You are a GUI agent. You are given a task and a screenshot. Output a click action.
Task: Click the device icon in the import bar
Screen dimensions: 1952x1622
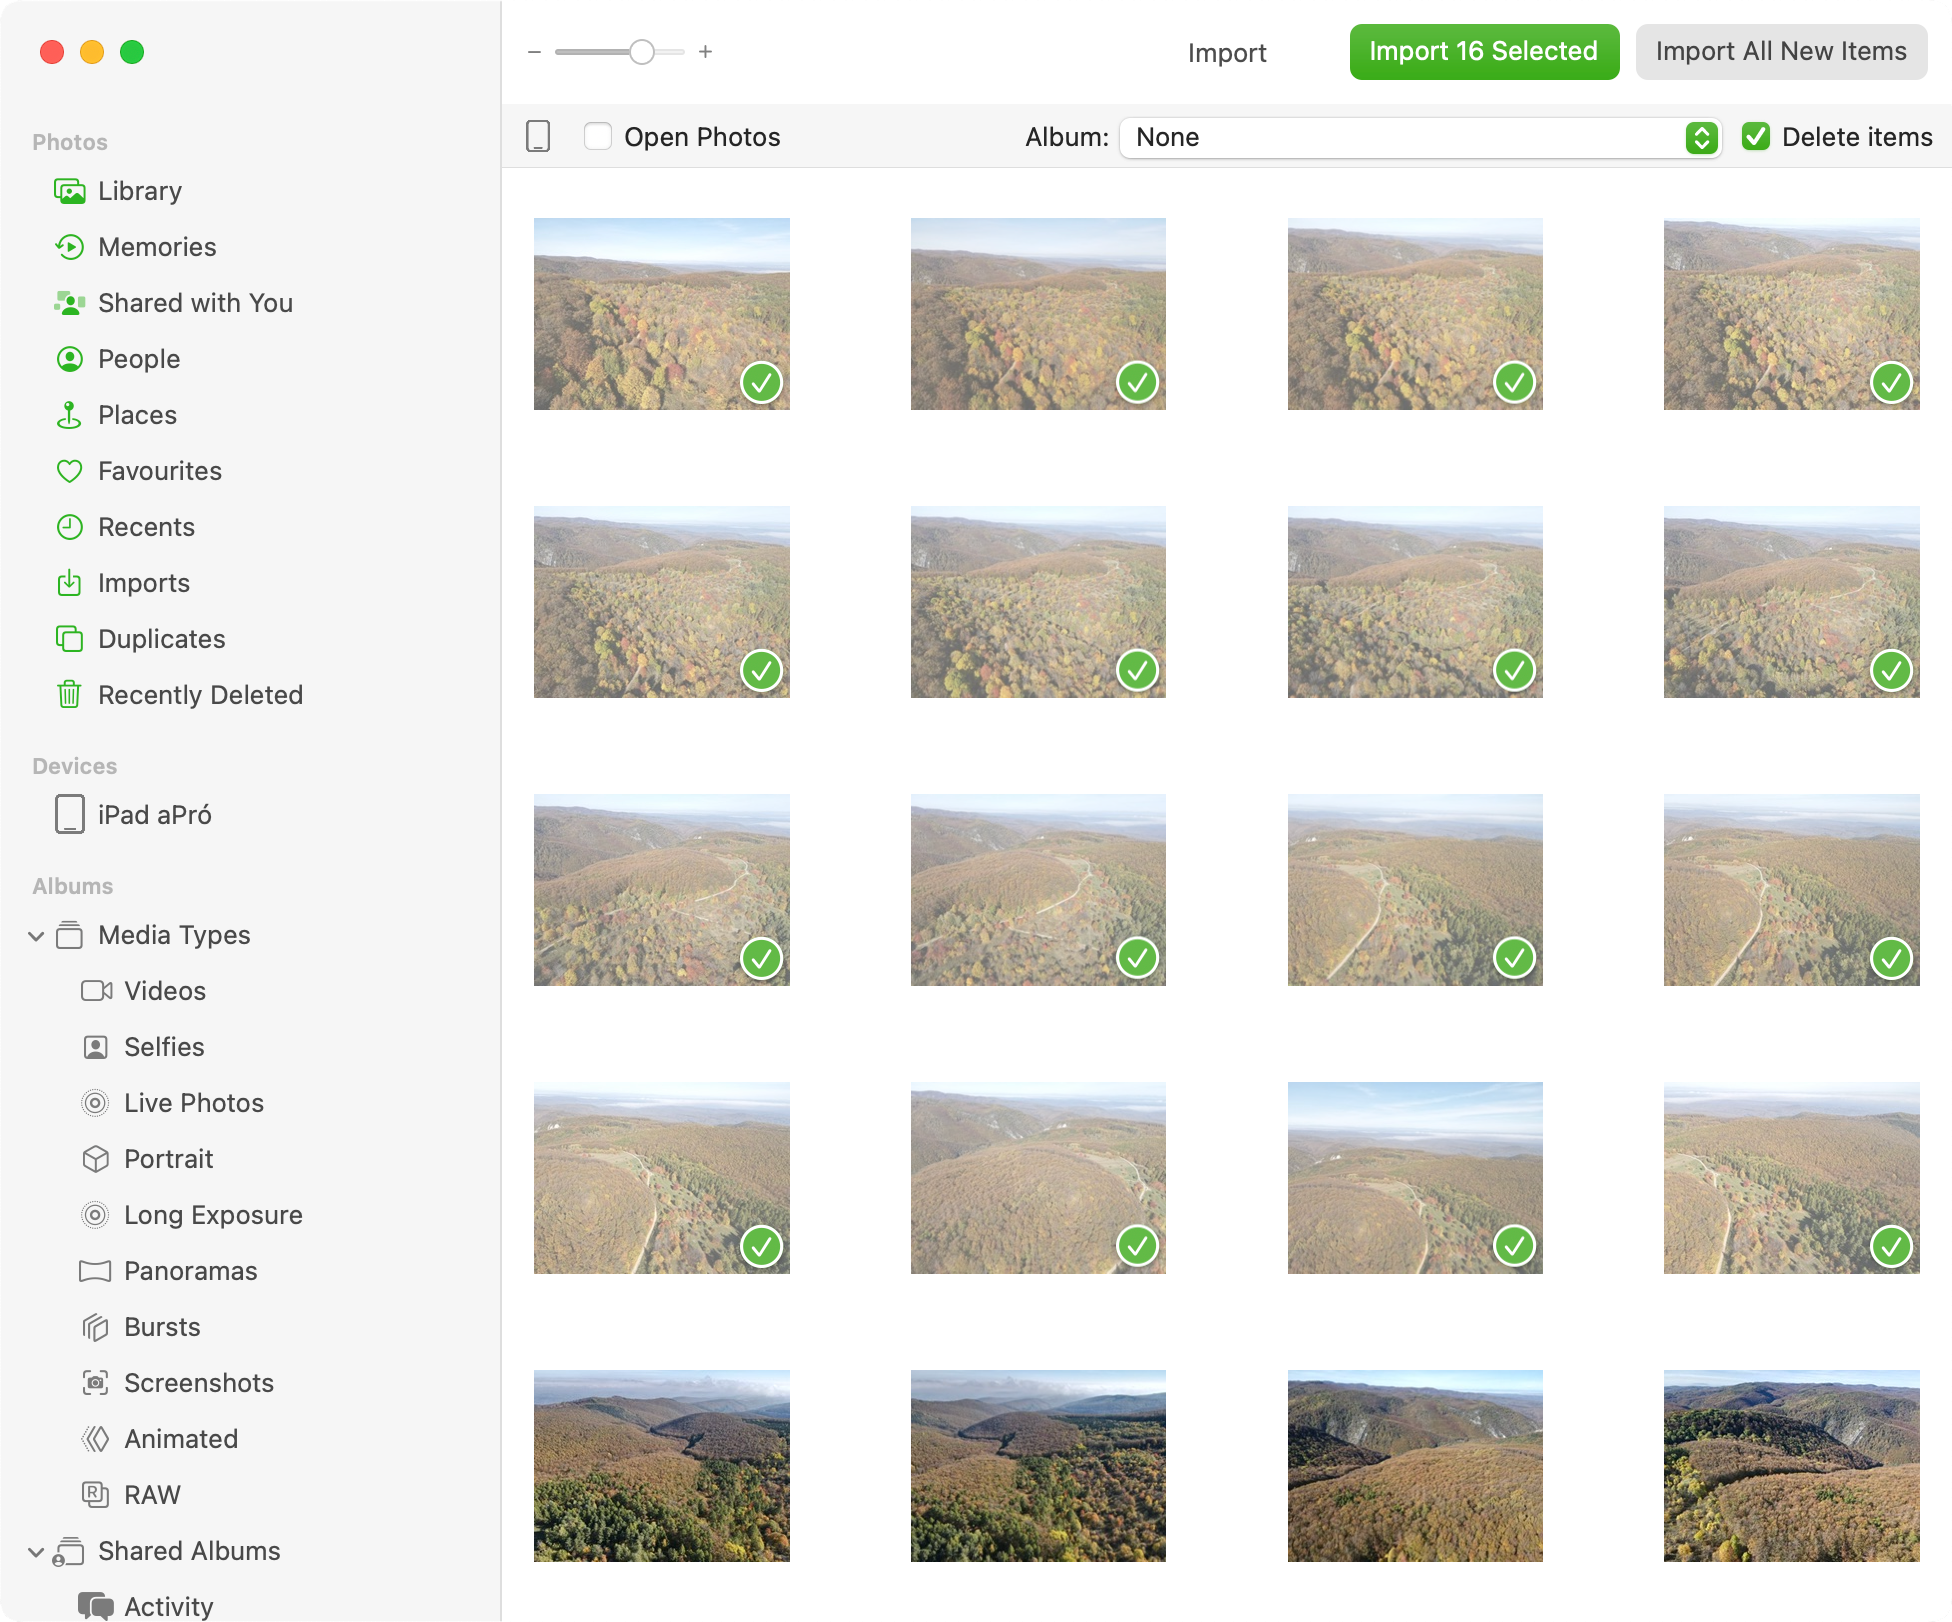[538, 136]
